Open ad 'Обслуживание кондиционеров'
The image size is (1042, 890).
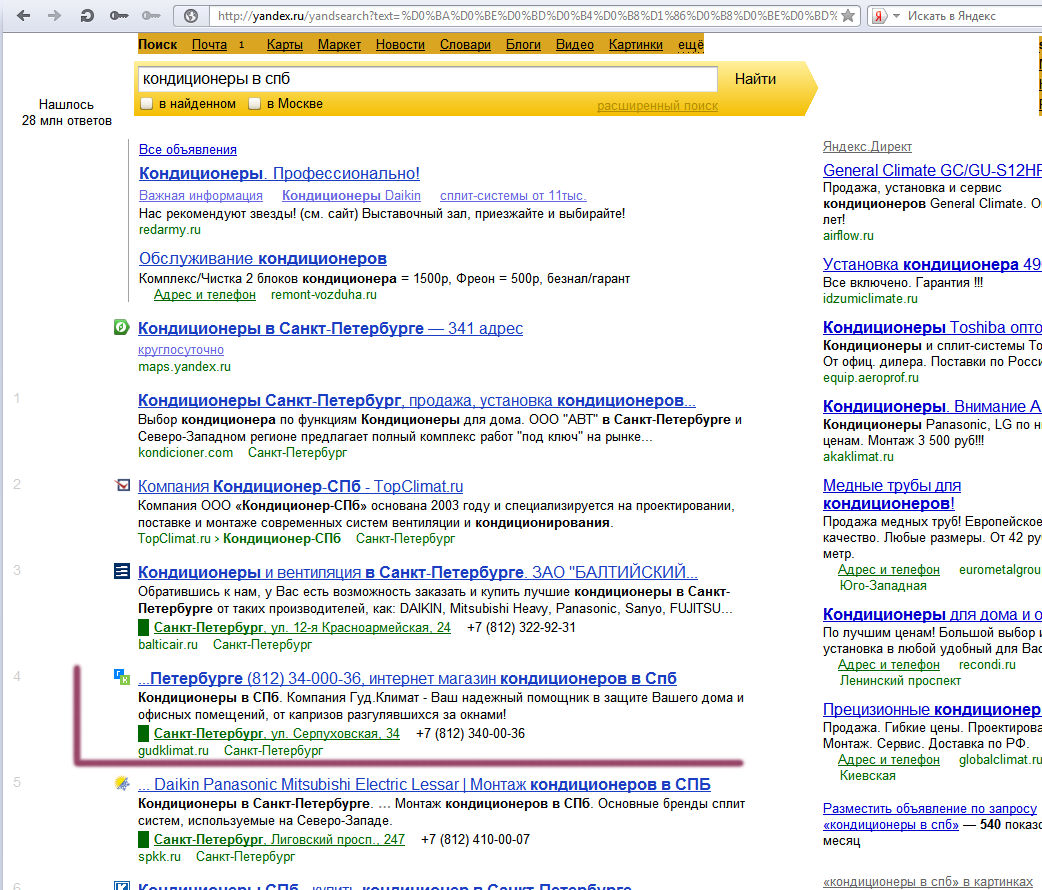[x=262, y=259]
